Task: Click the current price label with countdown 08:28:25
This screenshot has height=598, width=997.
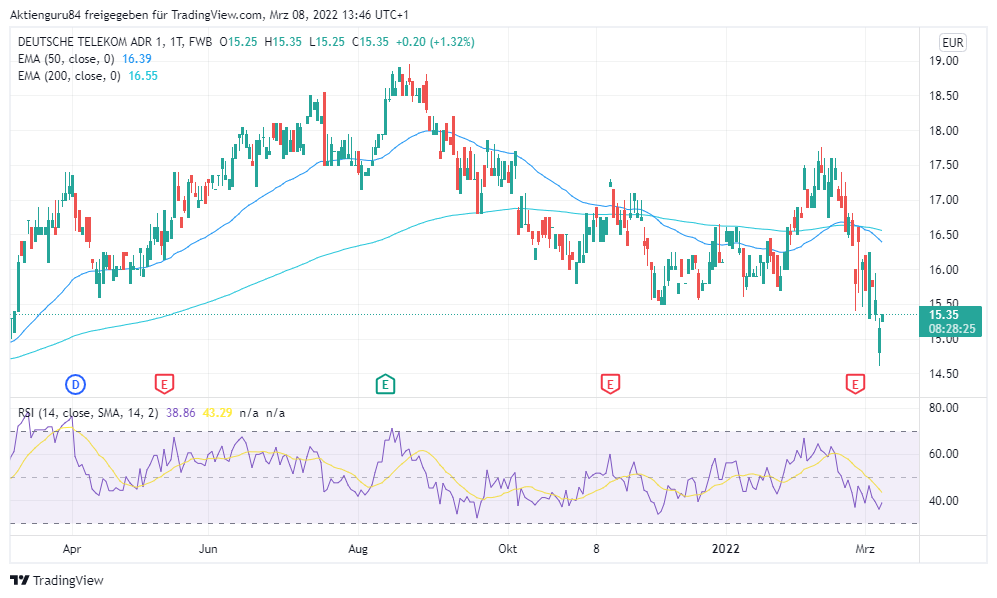Action: [x=952, y=322]
